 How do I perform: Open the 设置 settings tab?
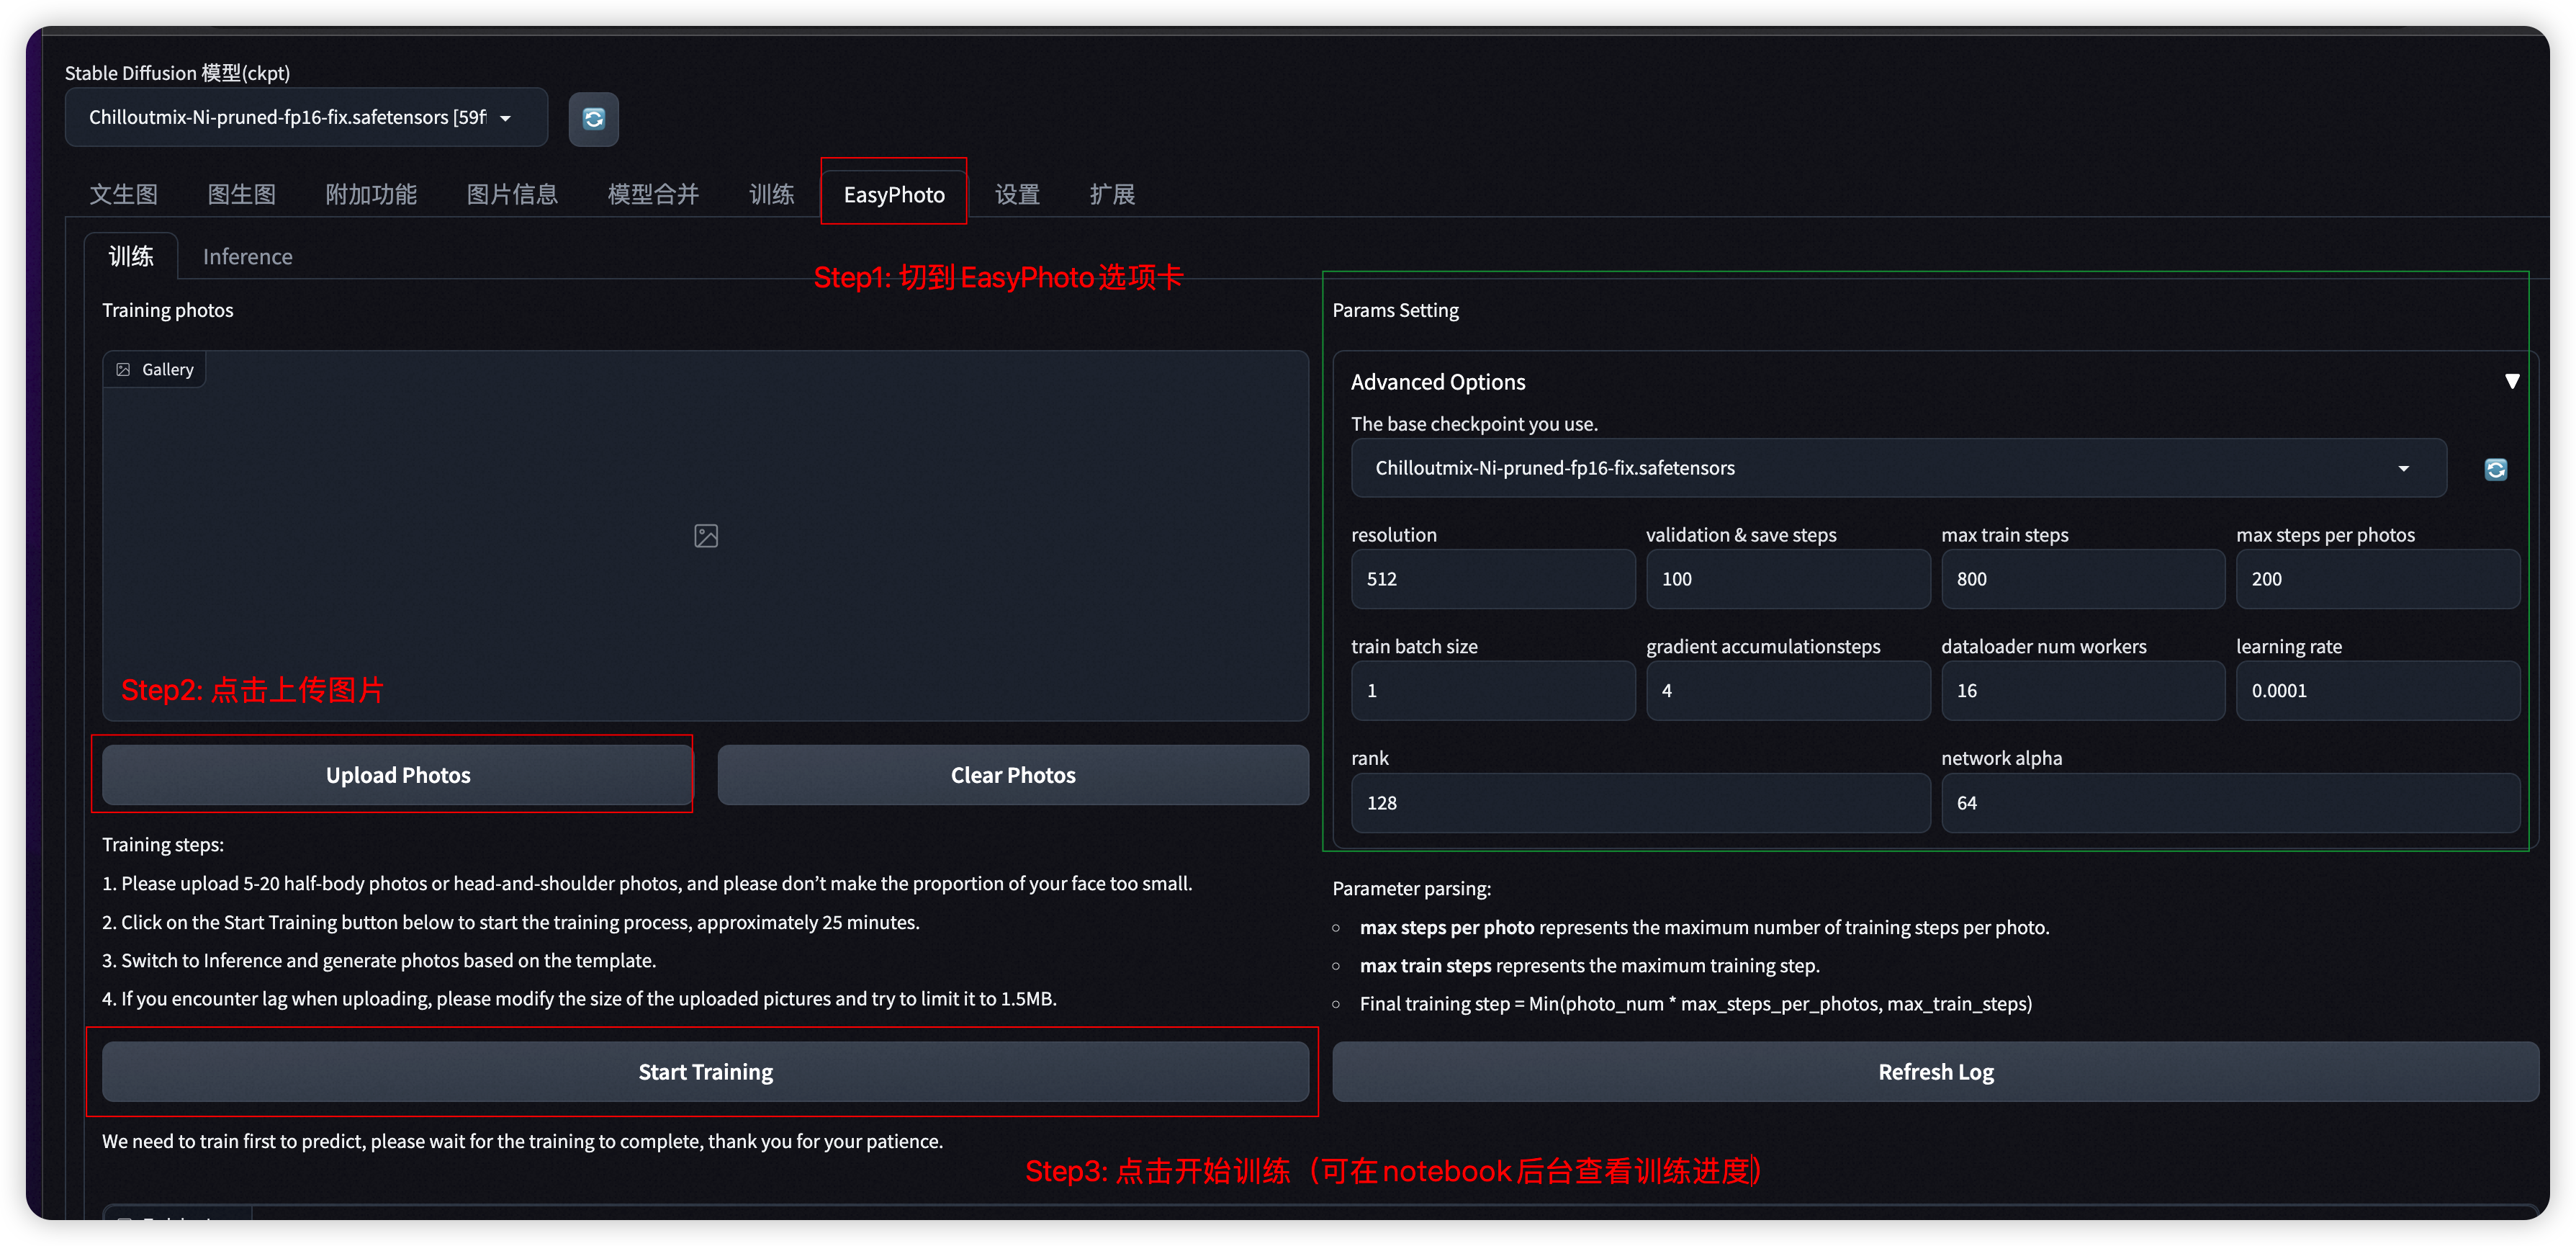click(x=1017, y=195)
